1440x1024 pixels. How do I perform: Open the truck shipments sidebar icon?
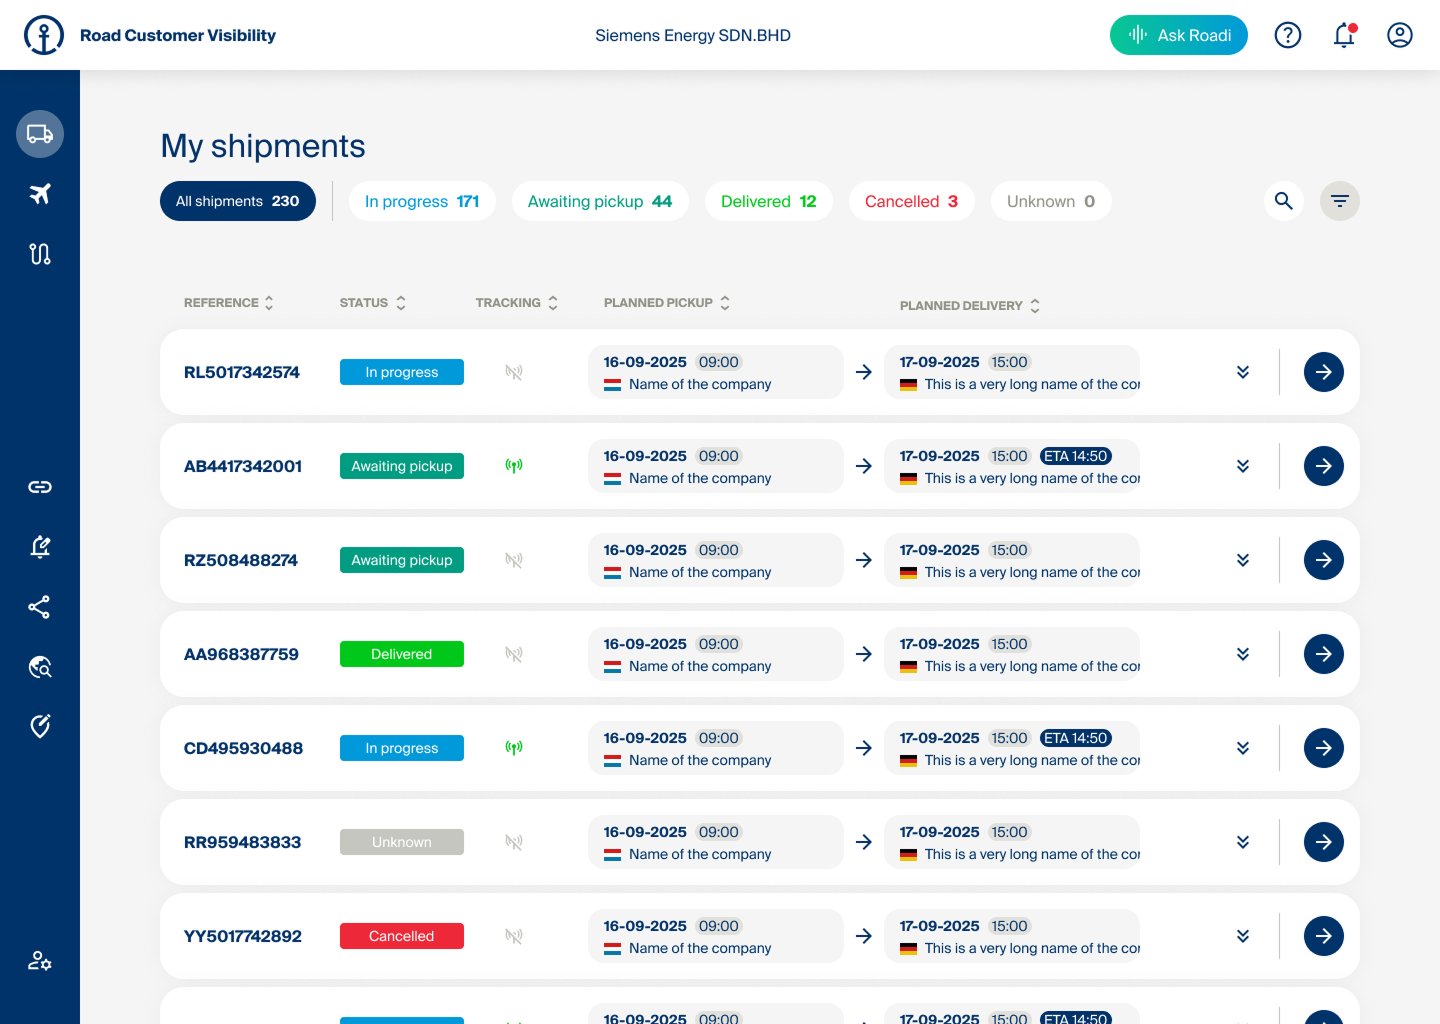click(x=40, y=134)
